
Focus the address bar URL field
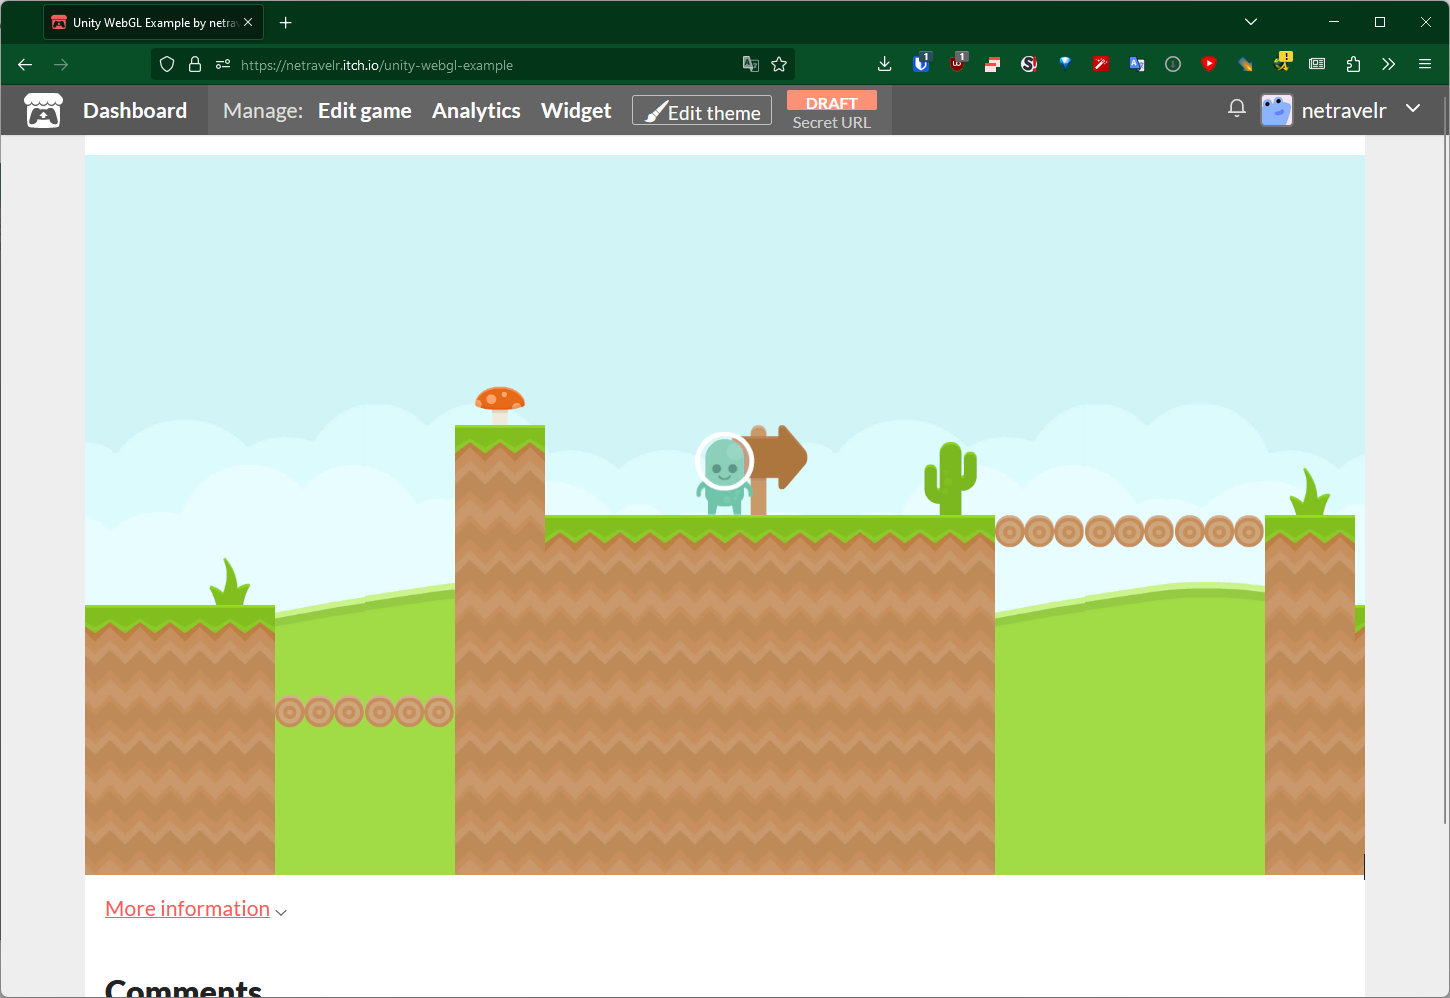click(x=472, y=65)
